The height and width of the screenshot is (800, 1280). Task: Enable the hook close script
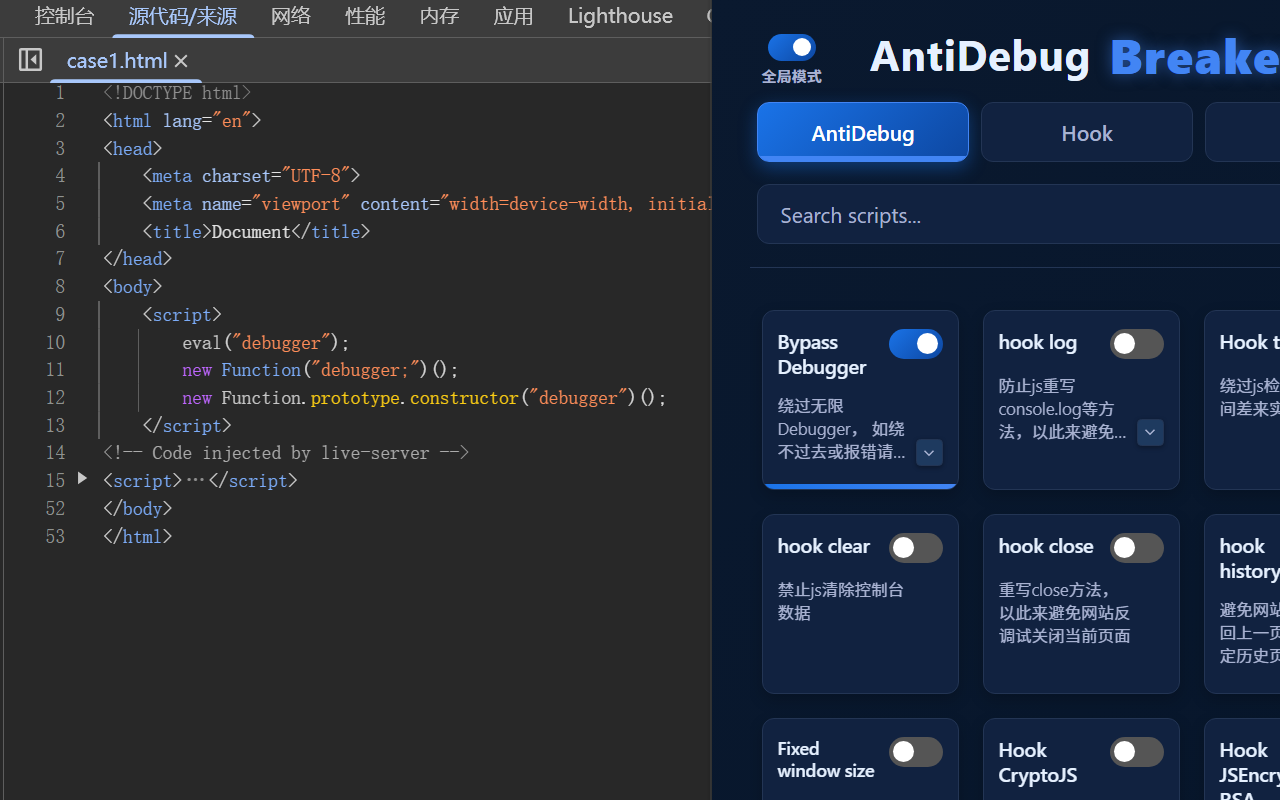(x=1136, y=547)
